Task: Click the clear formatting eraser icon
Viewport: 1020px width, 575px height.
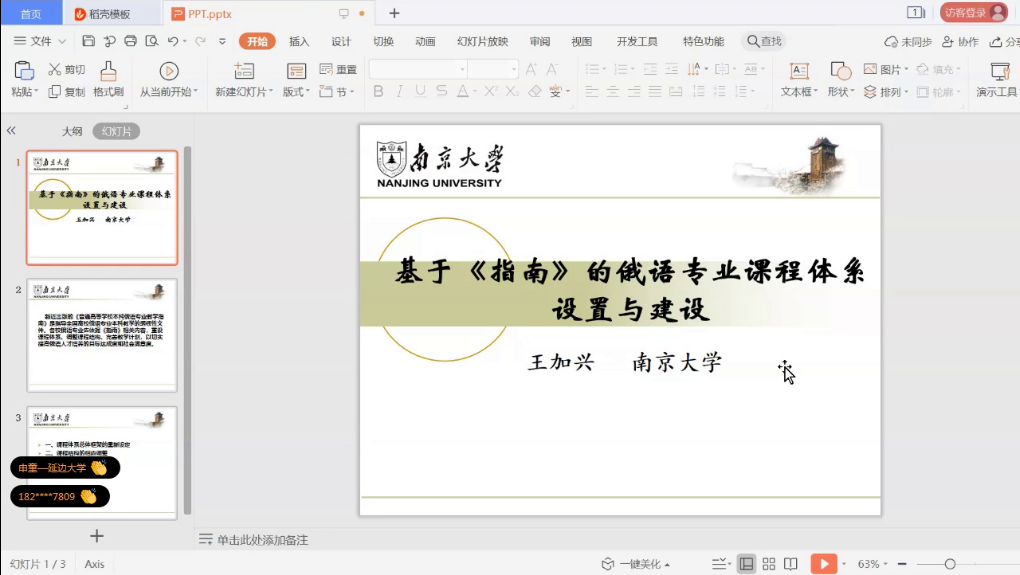Action: tap(535, 92)
